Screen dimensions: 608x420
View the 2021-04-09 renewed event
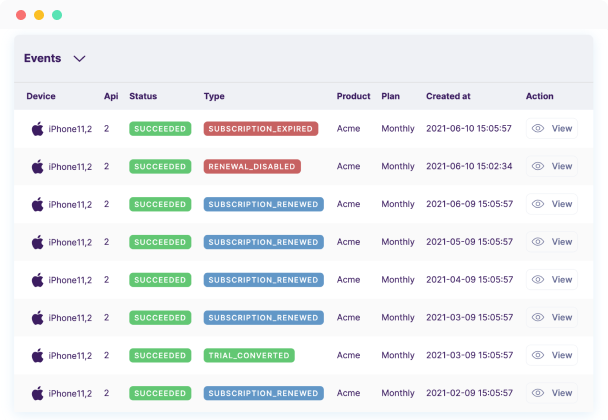point(551,280)
